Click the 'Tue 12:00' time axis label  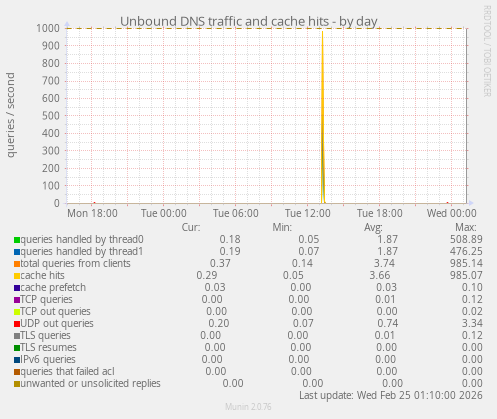coord(308,213)
